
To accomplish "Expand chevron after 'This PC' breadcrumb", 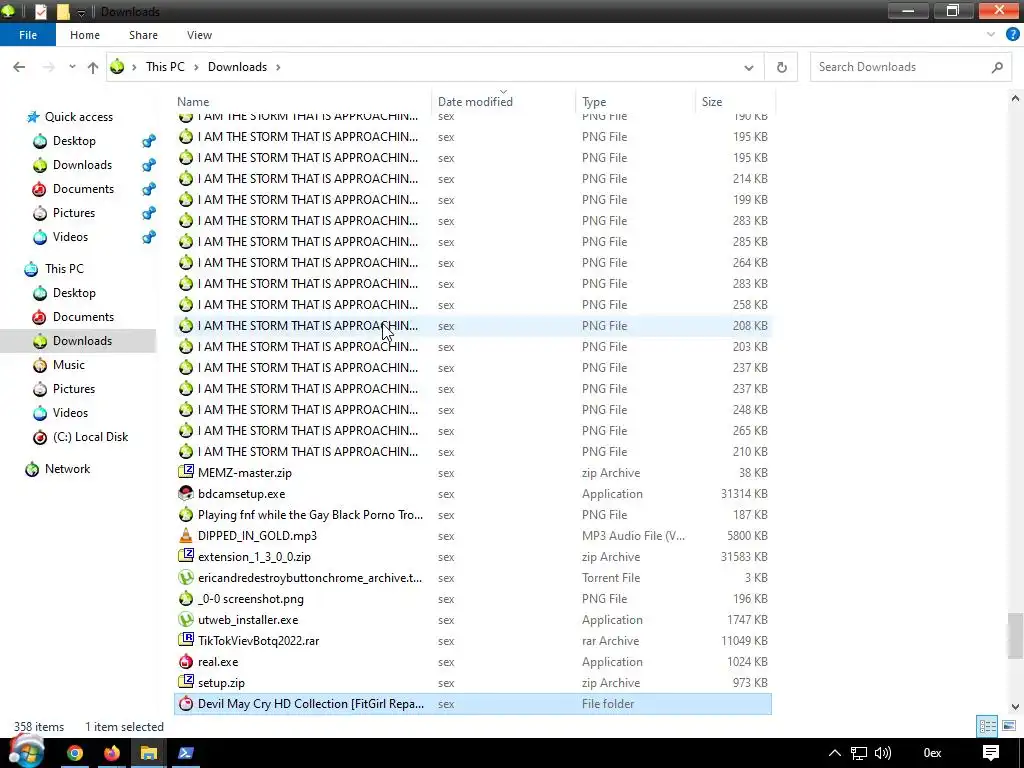I will tap(196, 67).
